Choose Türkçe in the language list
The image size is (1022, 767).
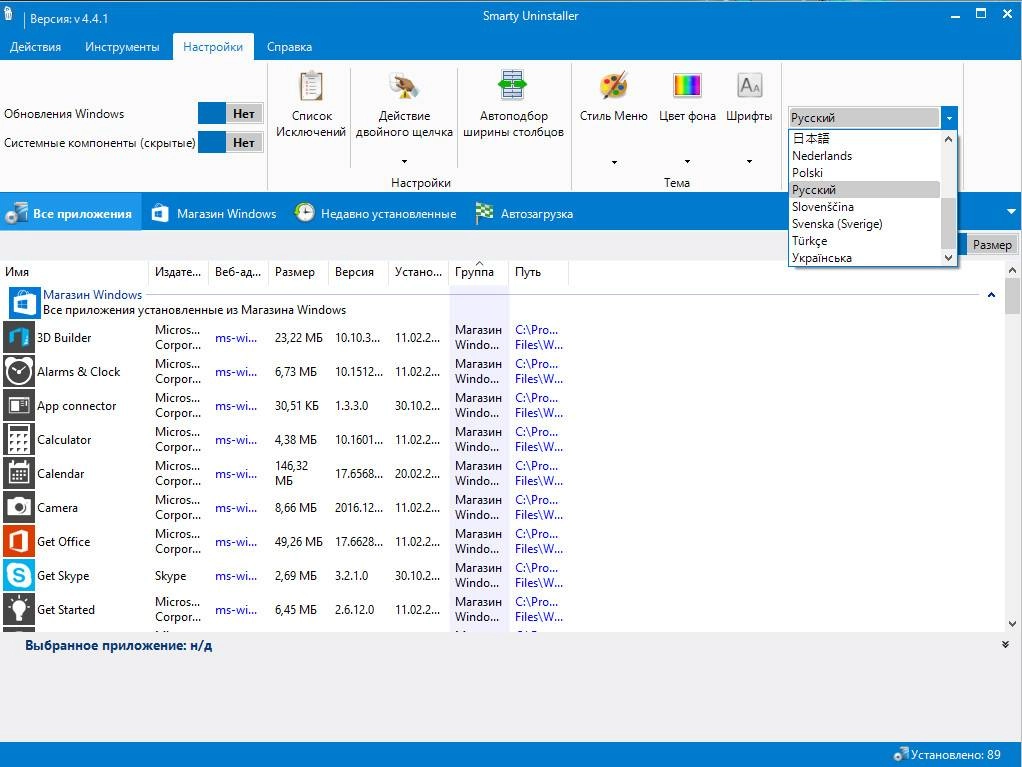coord(865,240)
